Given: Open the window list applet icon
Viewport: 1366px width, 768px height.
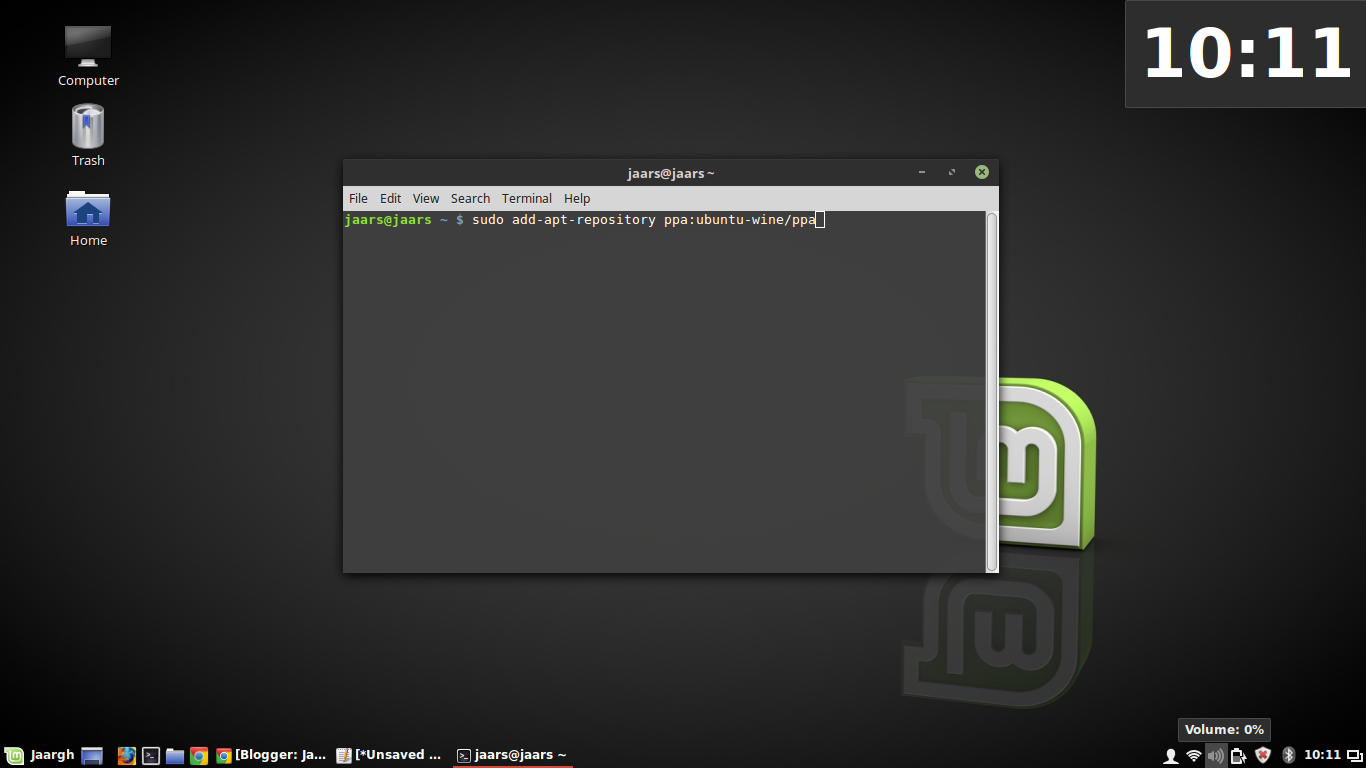Looking at the screenshot, I should click(1354, 756).
